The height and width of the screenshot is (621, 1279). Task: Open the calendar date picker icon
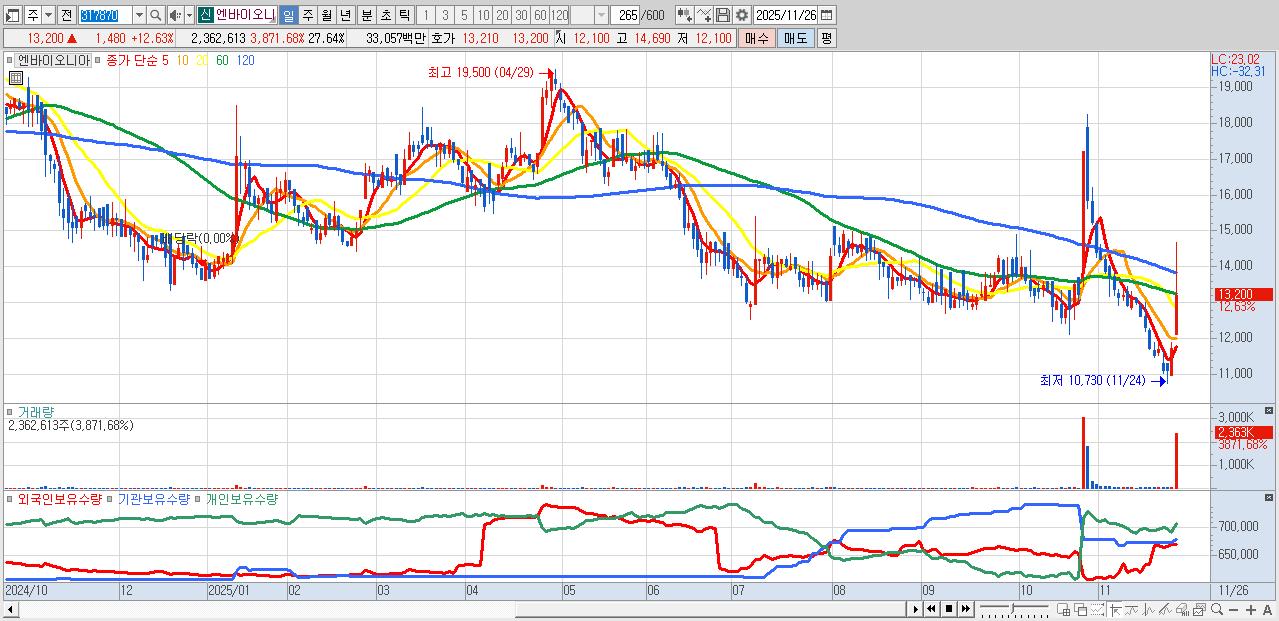[826, 15]
